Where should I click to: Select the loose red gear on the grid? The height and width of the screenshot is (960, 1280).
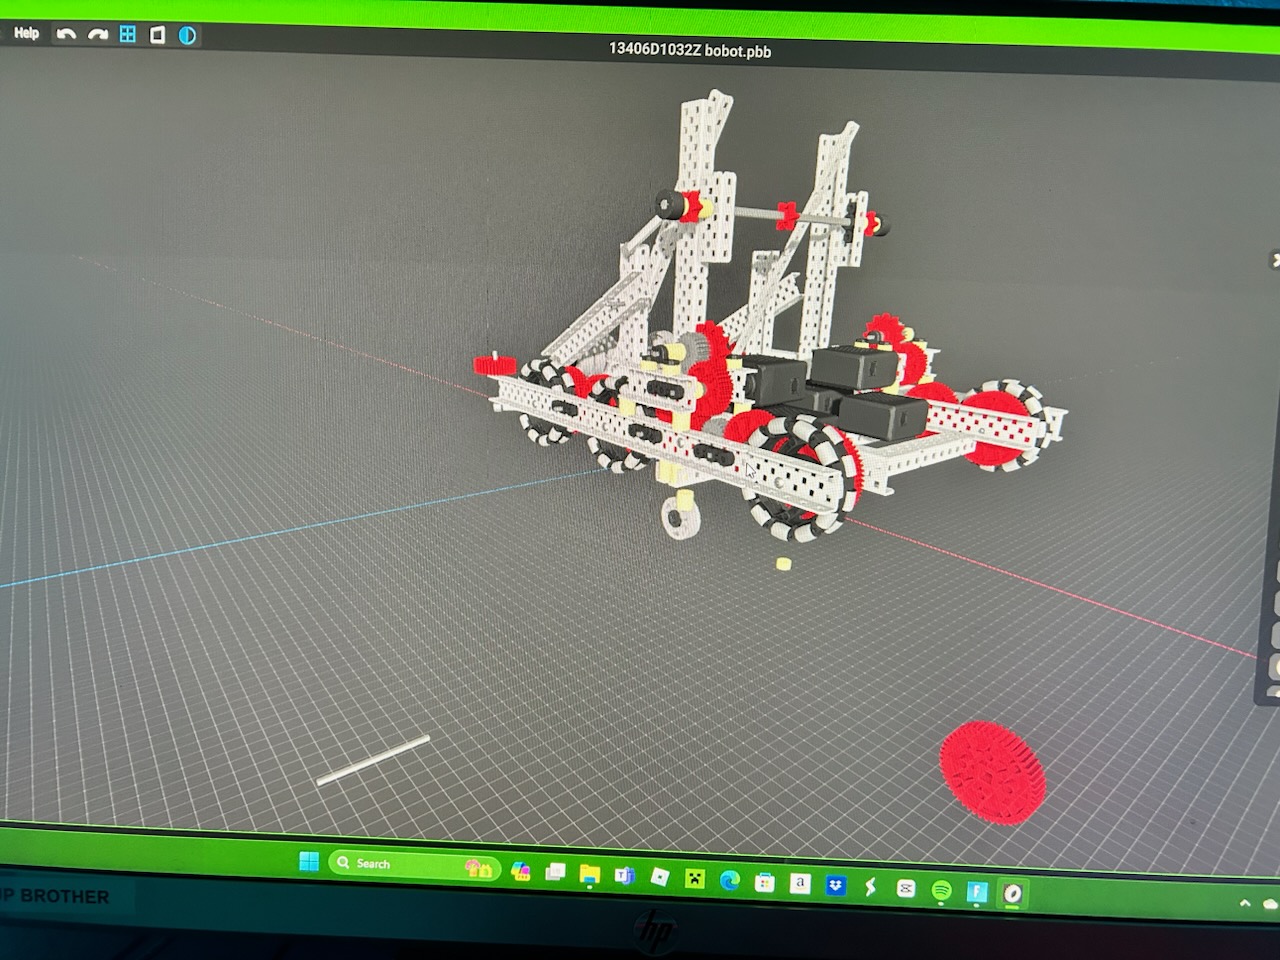pyautogui.click(x=992, y=773)
